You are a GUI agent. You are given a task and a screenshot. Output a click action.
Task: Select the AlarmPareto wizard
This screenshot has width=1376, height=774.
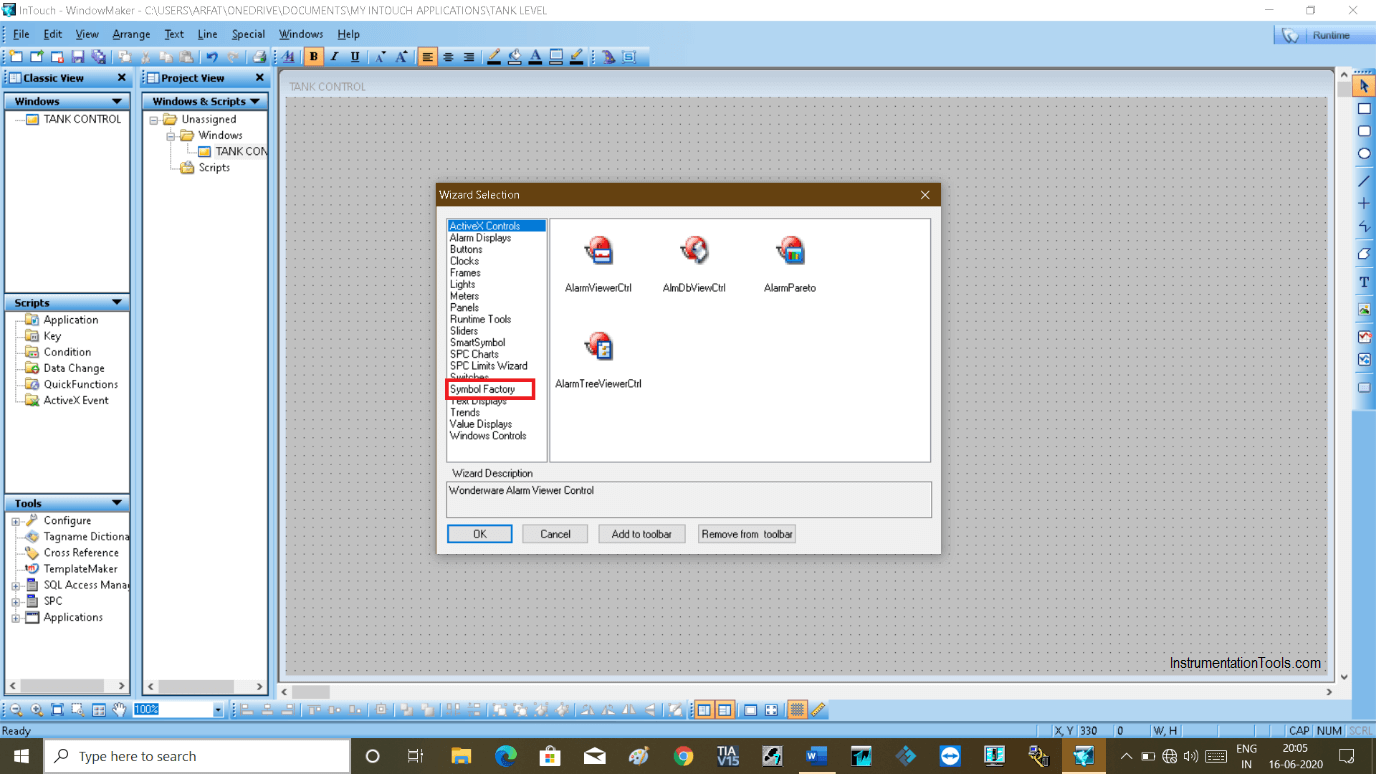(790, 264)
